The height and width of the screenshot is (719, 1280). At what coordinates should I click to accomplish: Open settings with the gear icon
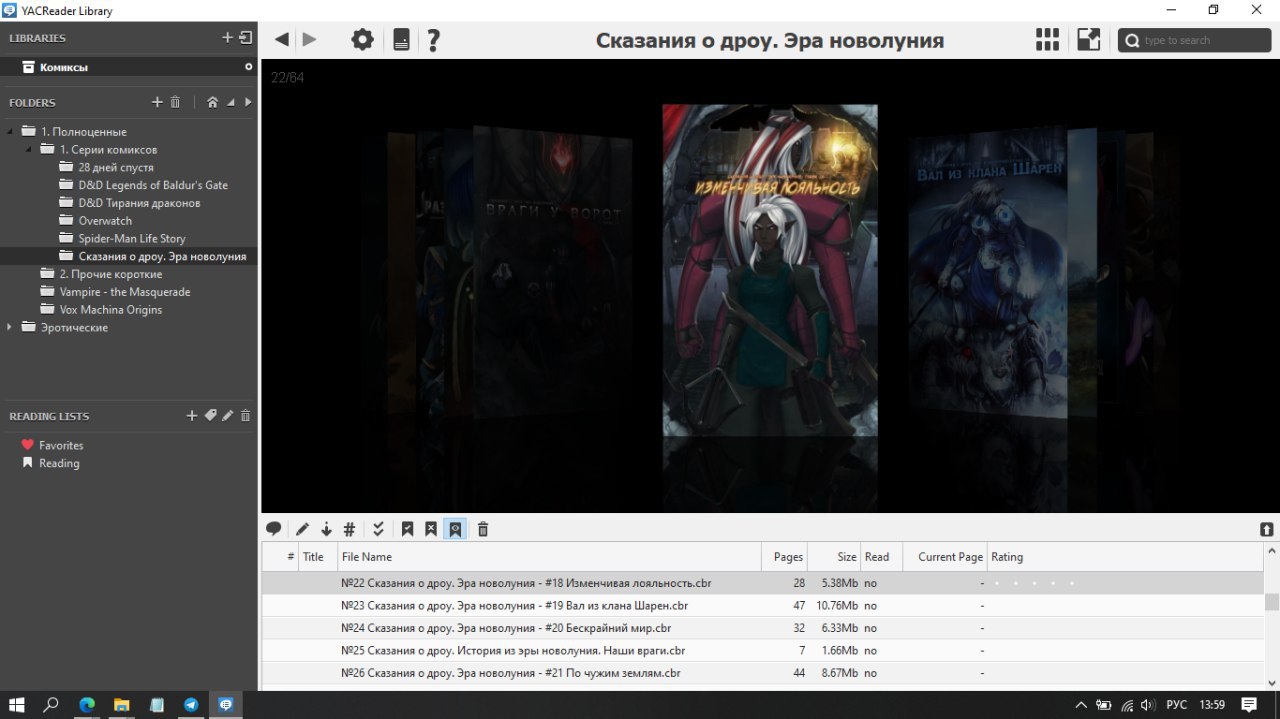click(362, 40)
